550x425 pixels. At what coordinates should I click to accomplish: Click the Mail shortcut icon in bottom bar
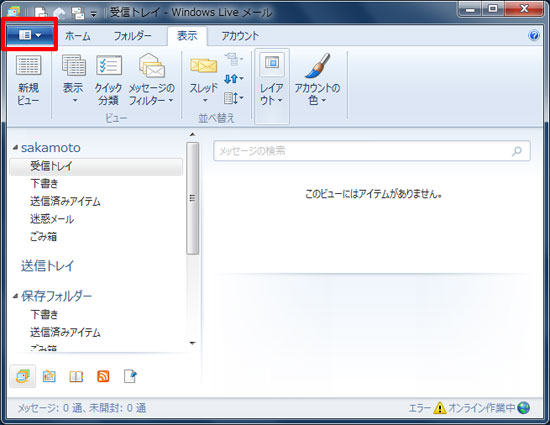pos(23,377)
